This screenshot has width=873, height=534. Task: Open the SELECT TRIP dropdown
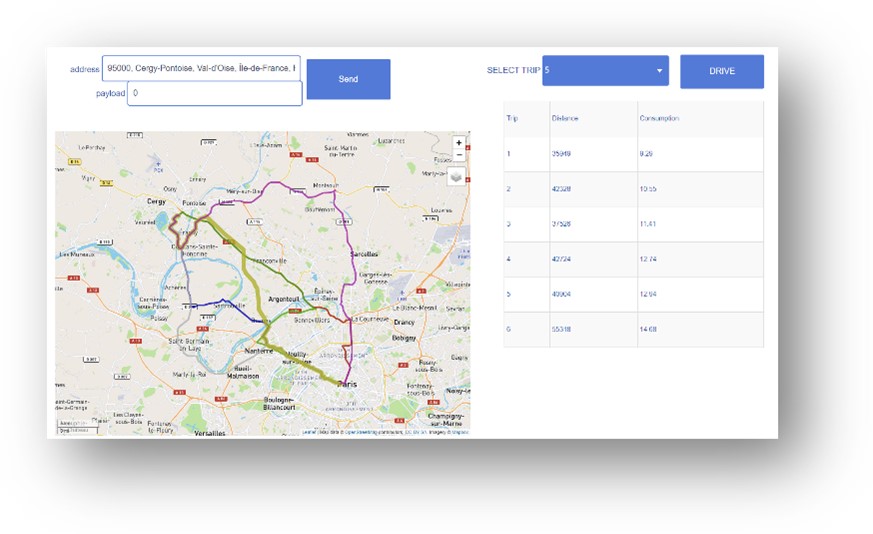click(605, 71)
